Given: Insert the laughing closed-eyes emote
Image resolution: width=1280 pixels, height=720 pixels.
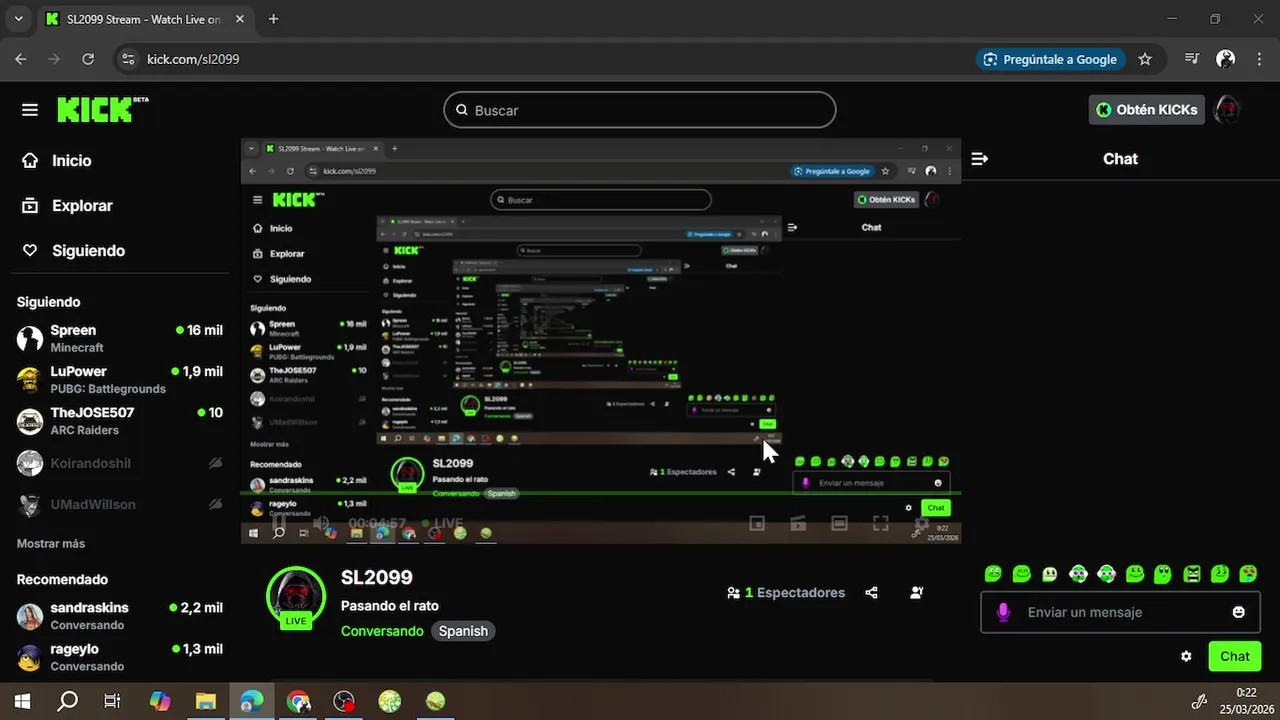Looking at the screenshot, I should [1021, 574].
